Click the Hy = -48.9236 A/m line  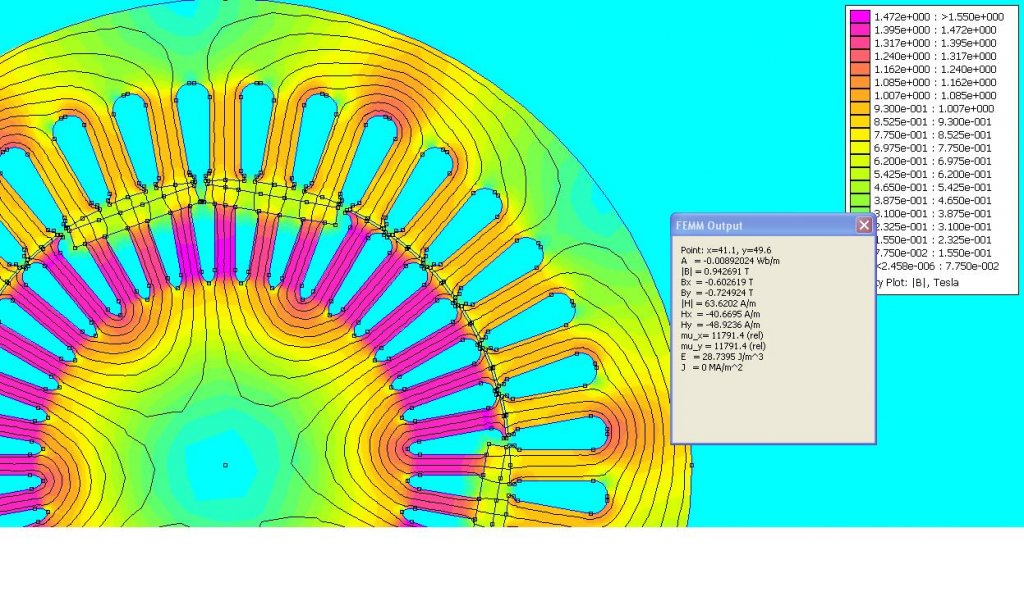point(720,325)
